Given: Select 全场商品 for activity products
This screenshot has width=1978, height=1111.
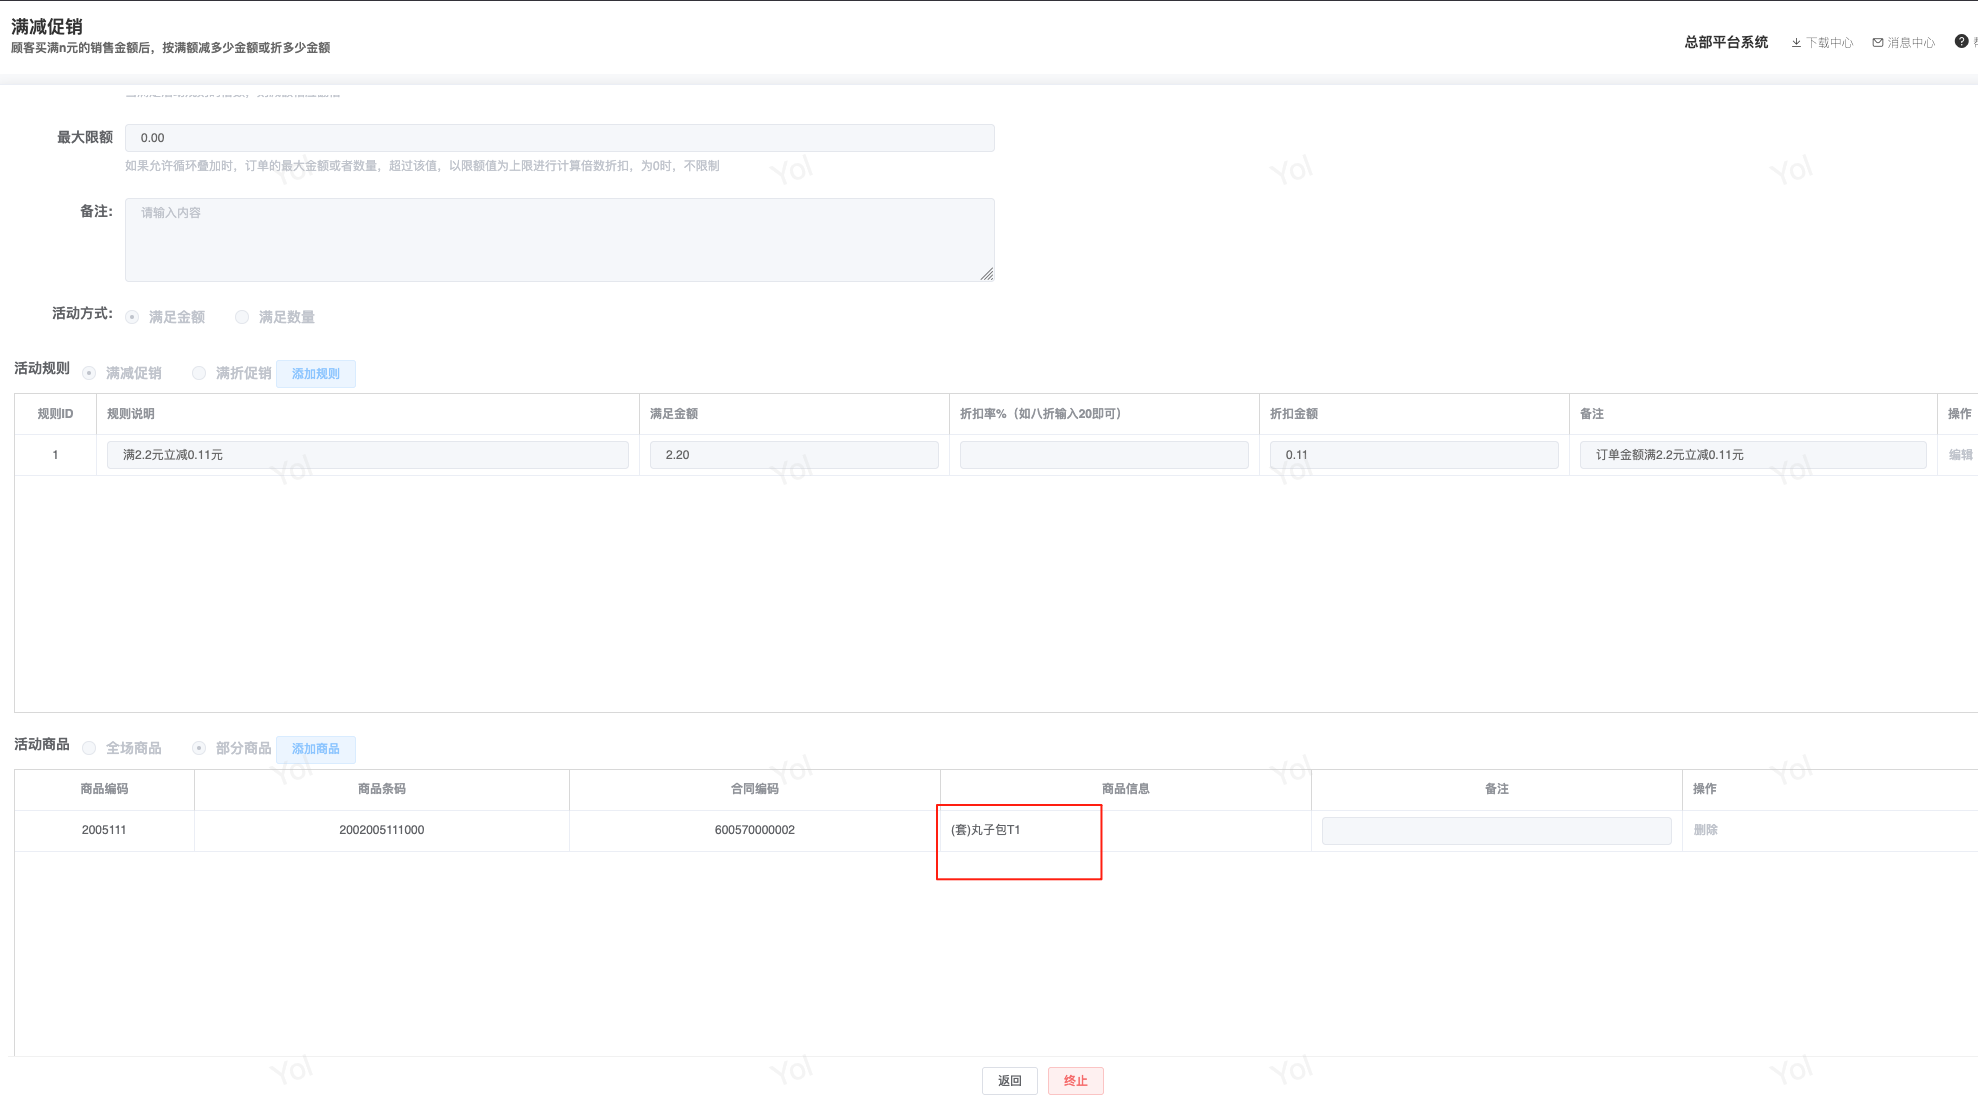Looking at the screenshot, I should click(89, 748).
